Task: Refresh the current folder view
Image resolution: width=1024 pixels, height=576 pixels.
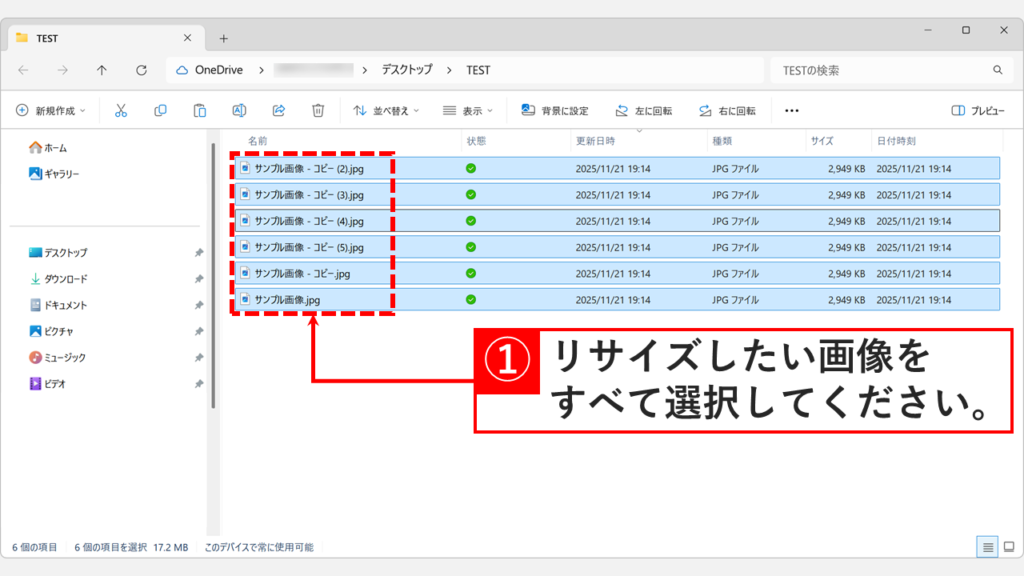Action: [139, 70]
